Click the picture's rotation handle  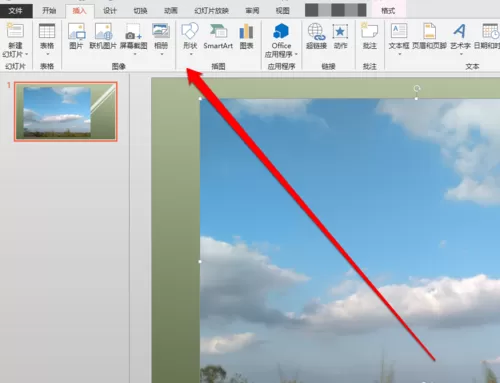417,88
